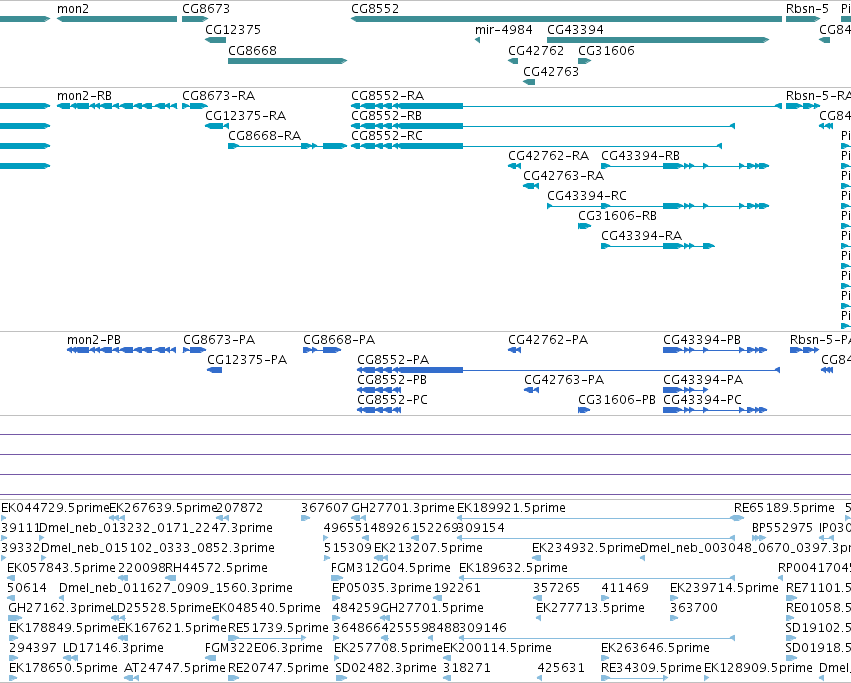Select the CG8552 gene label

click(x=375, y=9)
